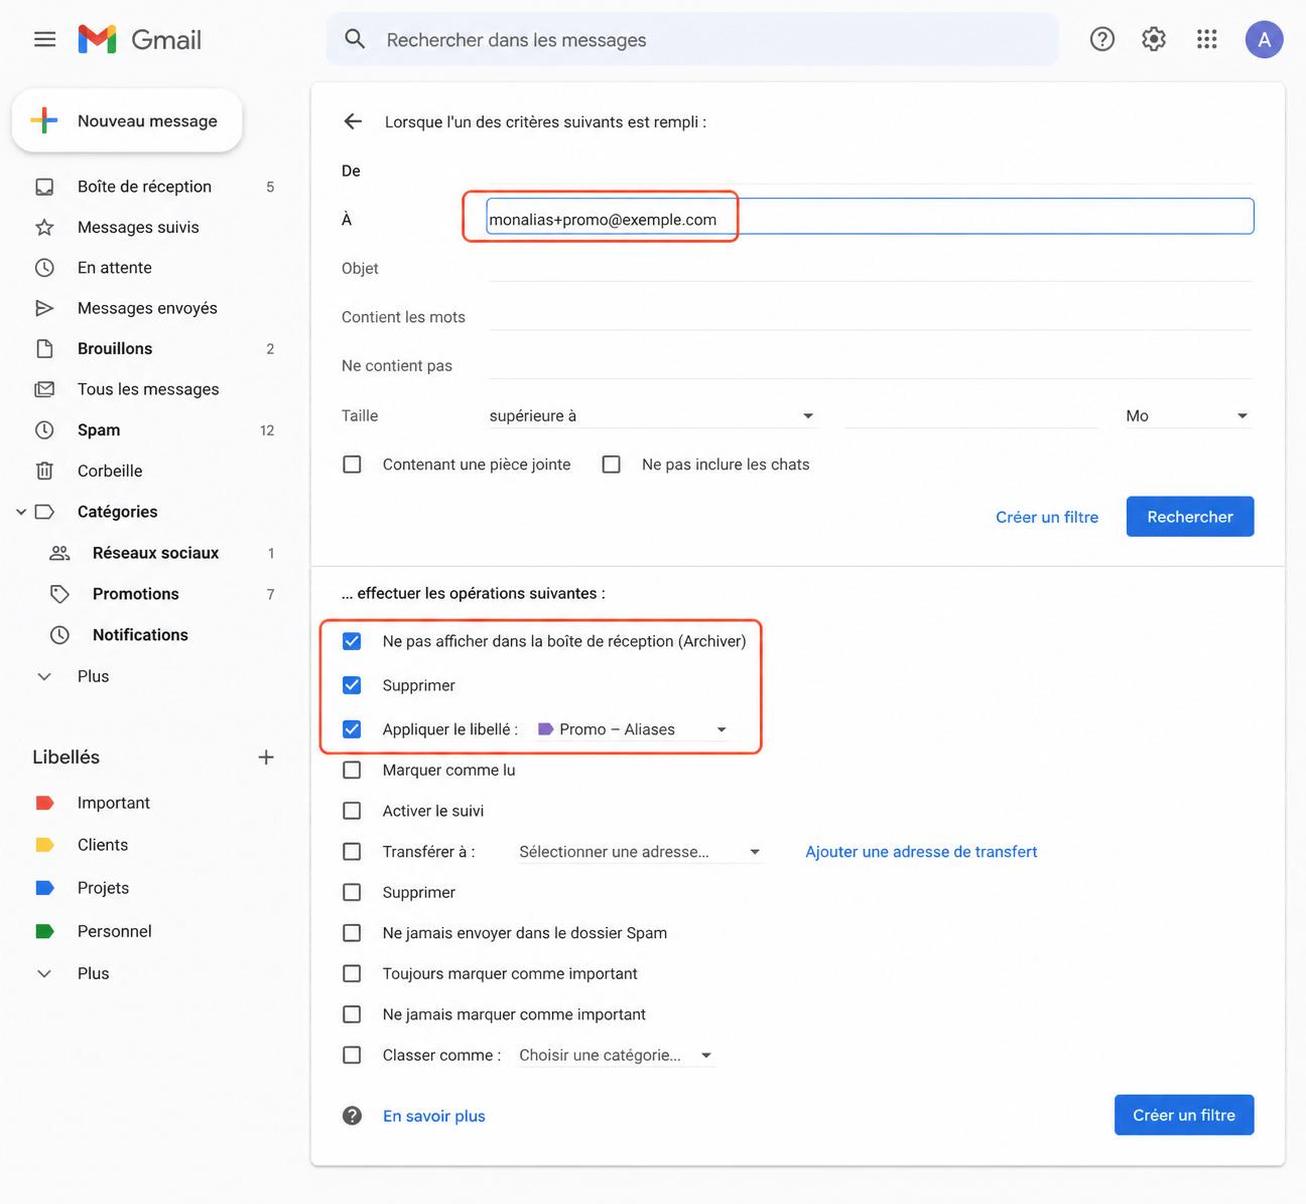Click the Rechercher button
Image resolution: width=1306 pixels, height=1204 pixels.
pos(1190,517)
